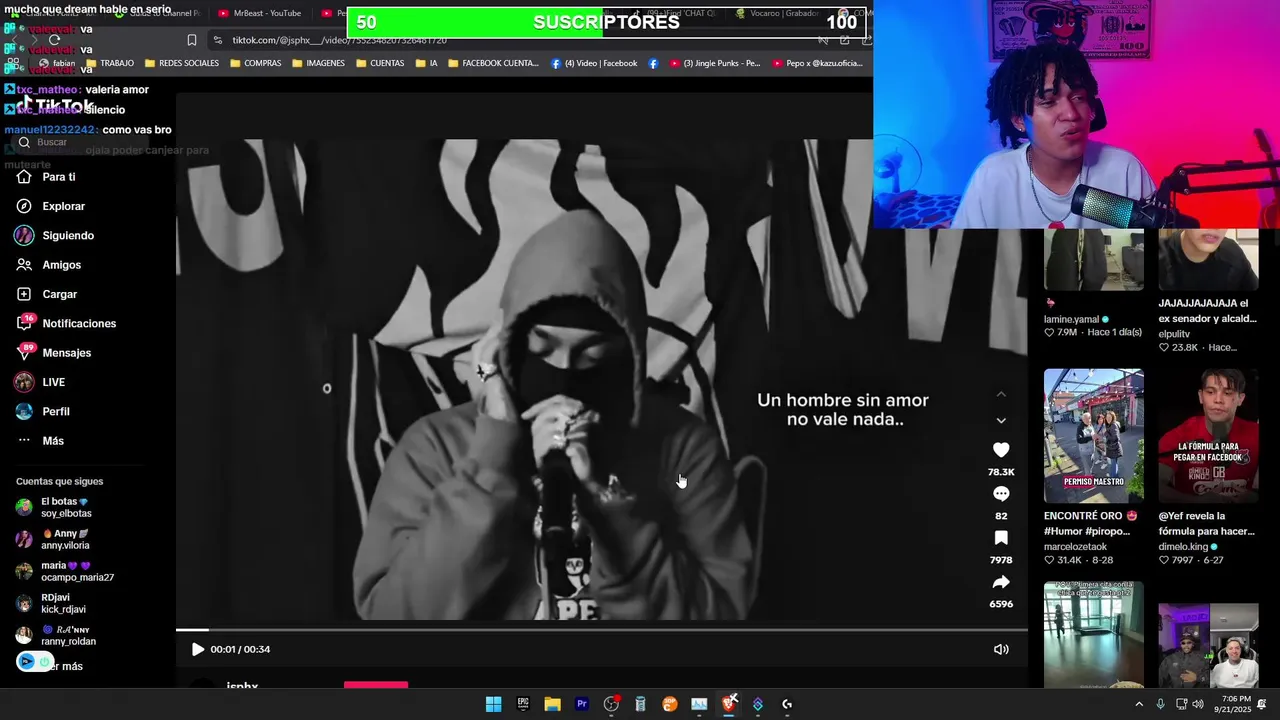This screenshot has height=720, width=1280.
Task: Open the elpulitv creator link
Action: (1174, 334)
